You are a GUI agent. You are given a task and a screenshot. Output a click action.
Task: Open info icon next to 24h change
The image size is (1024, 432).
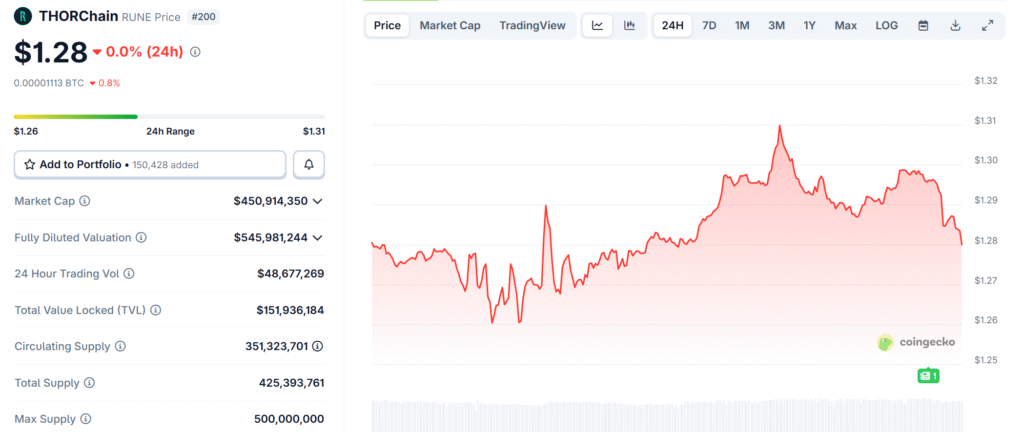pos(195,52)
